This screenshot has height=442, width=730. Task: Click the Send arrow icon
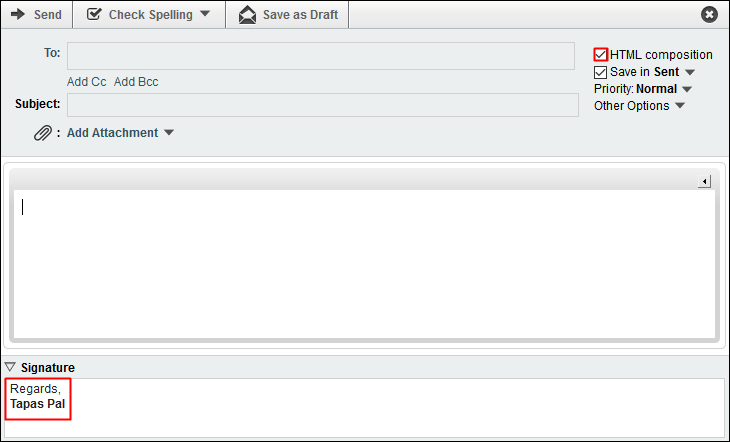tap(18, 15)
